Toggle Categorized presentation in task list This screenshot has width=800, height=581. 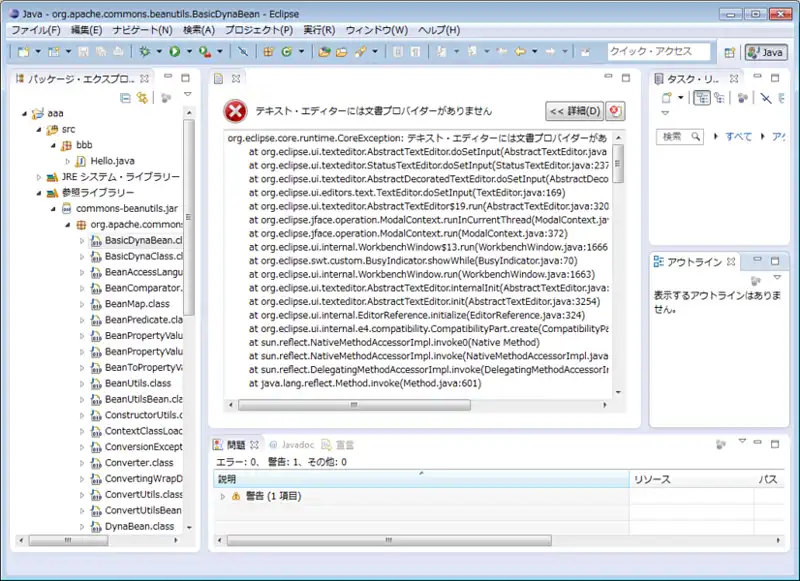[702, 97]
